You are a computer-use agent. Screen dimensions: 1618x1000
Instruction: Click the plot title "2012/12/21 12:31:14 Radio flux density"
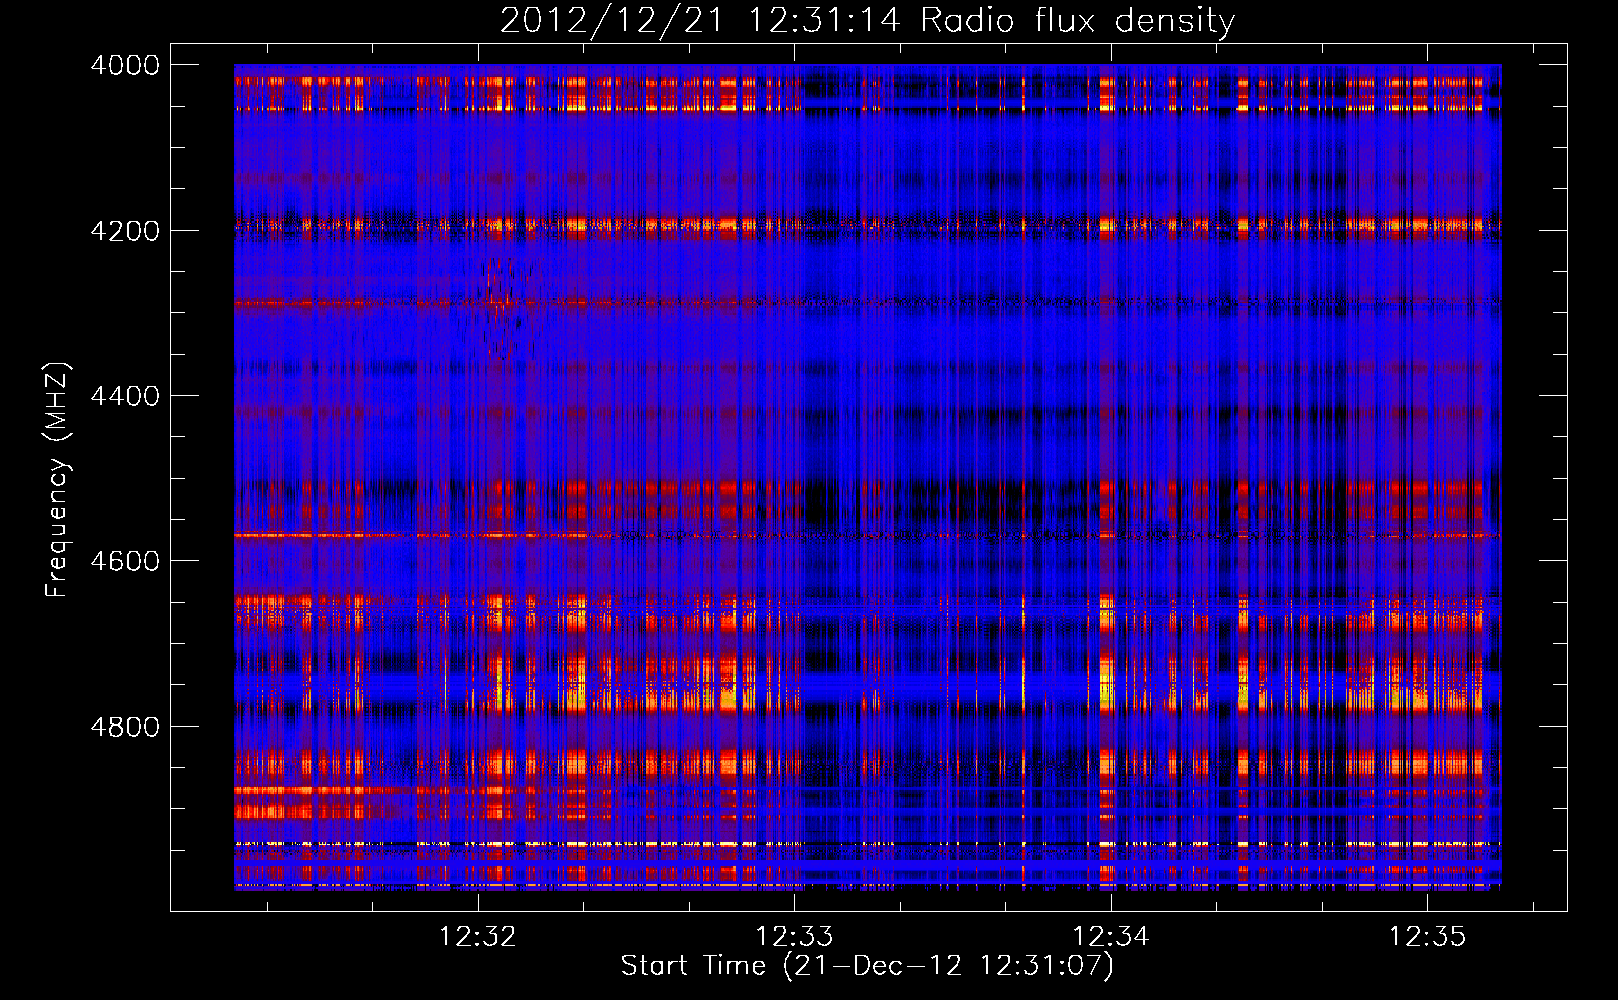click(867, 20)
